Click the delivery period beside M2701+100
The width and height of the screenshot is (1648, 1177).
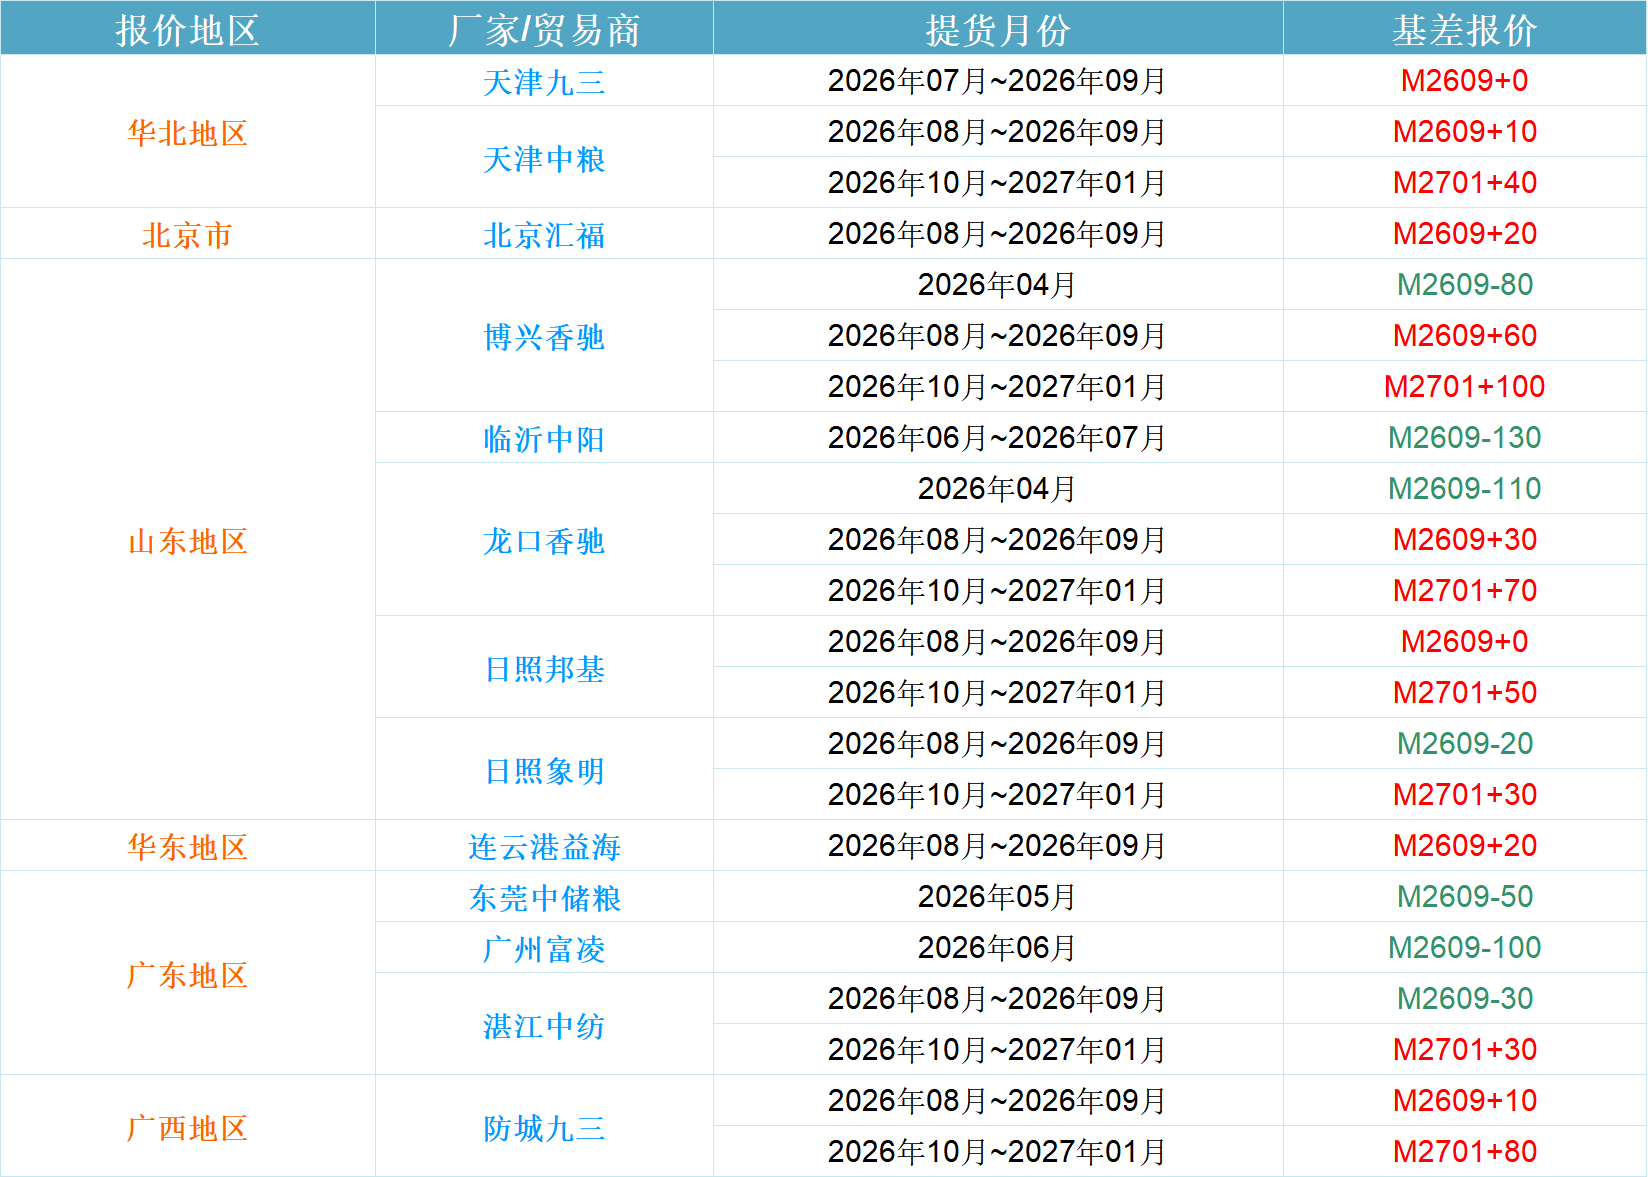[x=997, y=387]
